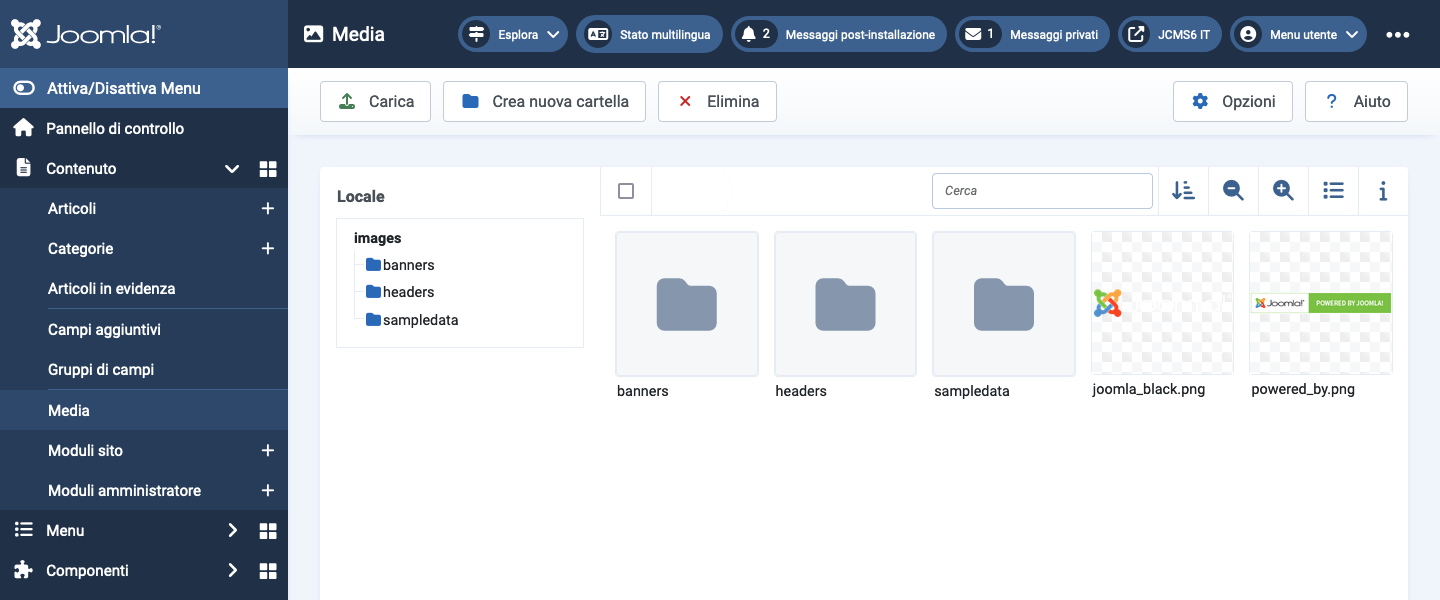
Task: Open the headers folder in tree
Action: pos(400,292)
